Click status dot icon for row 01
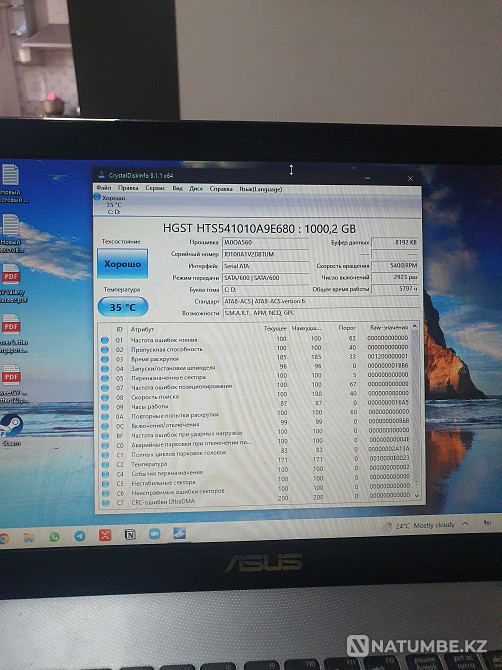Screen dimensions: 502x670 105,340
